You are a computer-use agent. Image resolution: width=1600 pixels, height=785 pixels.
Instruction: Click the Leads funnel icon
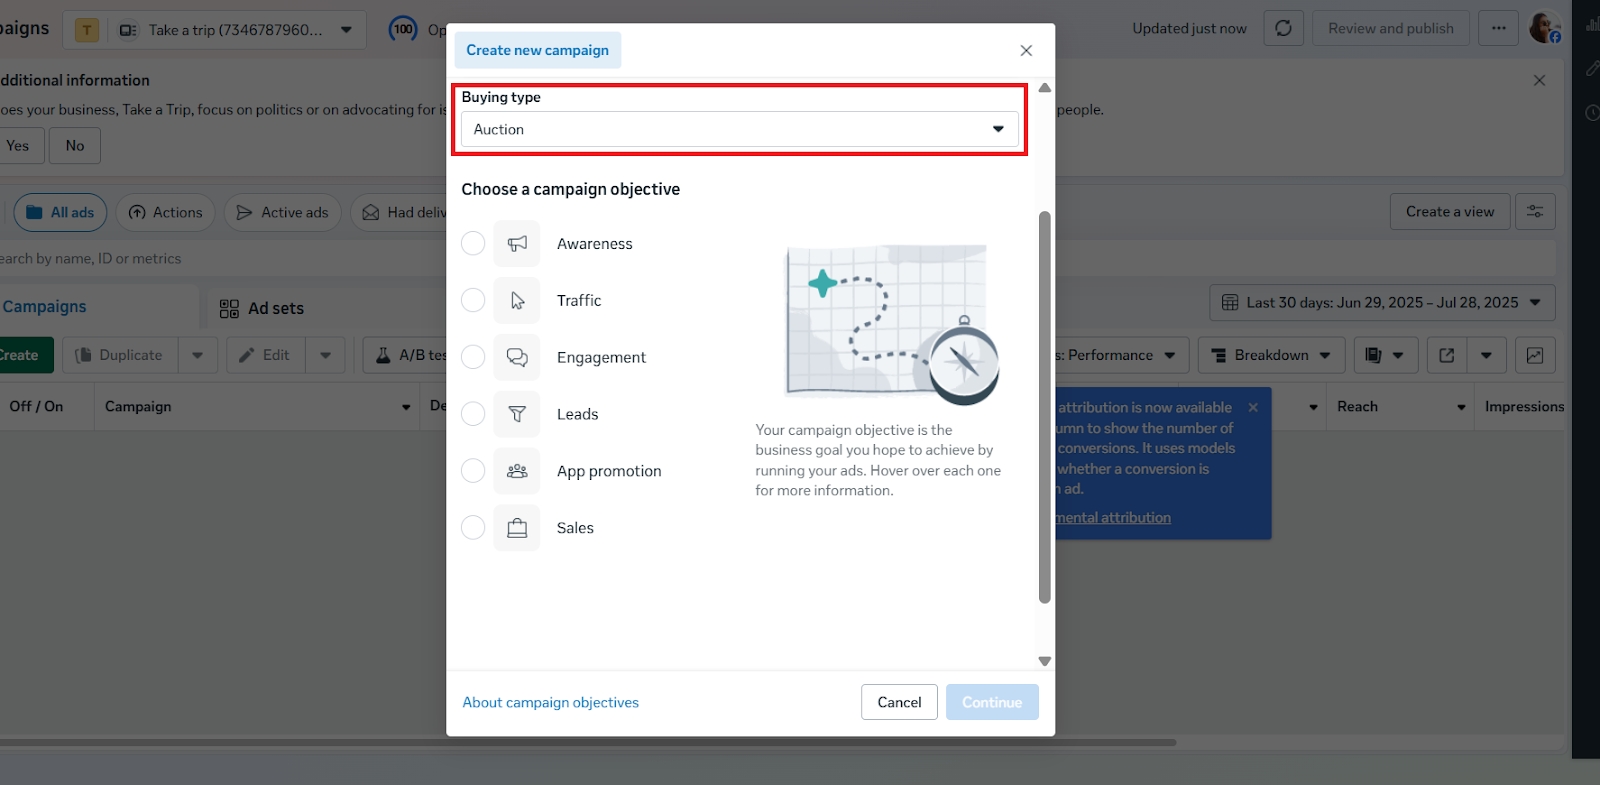[x=517, y=414]
